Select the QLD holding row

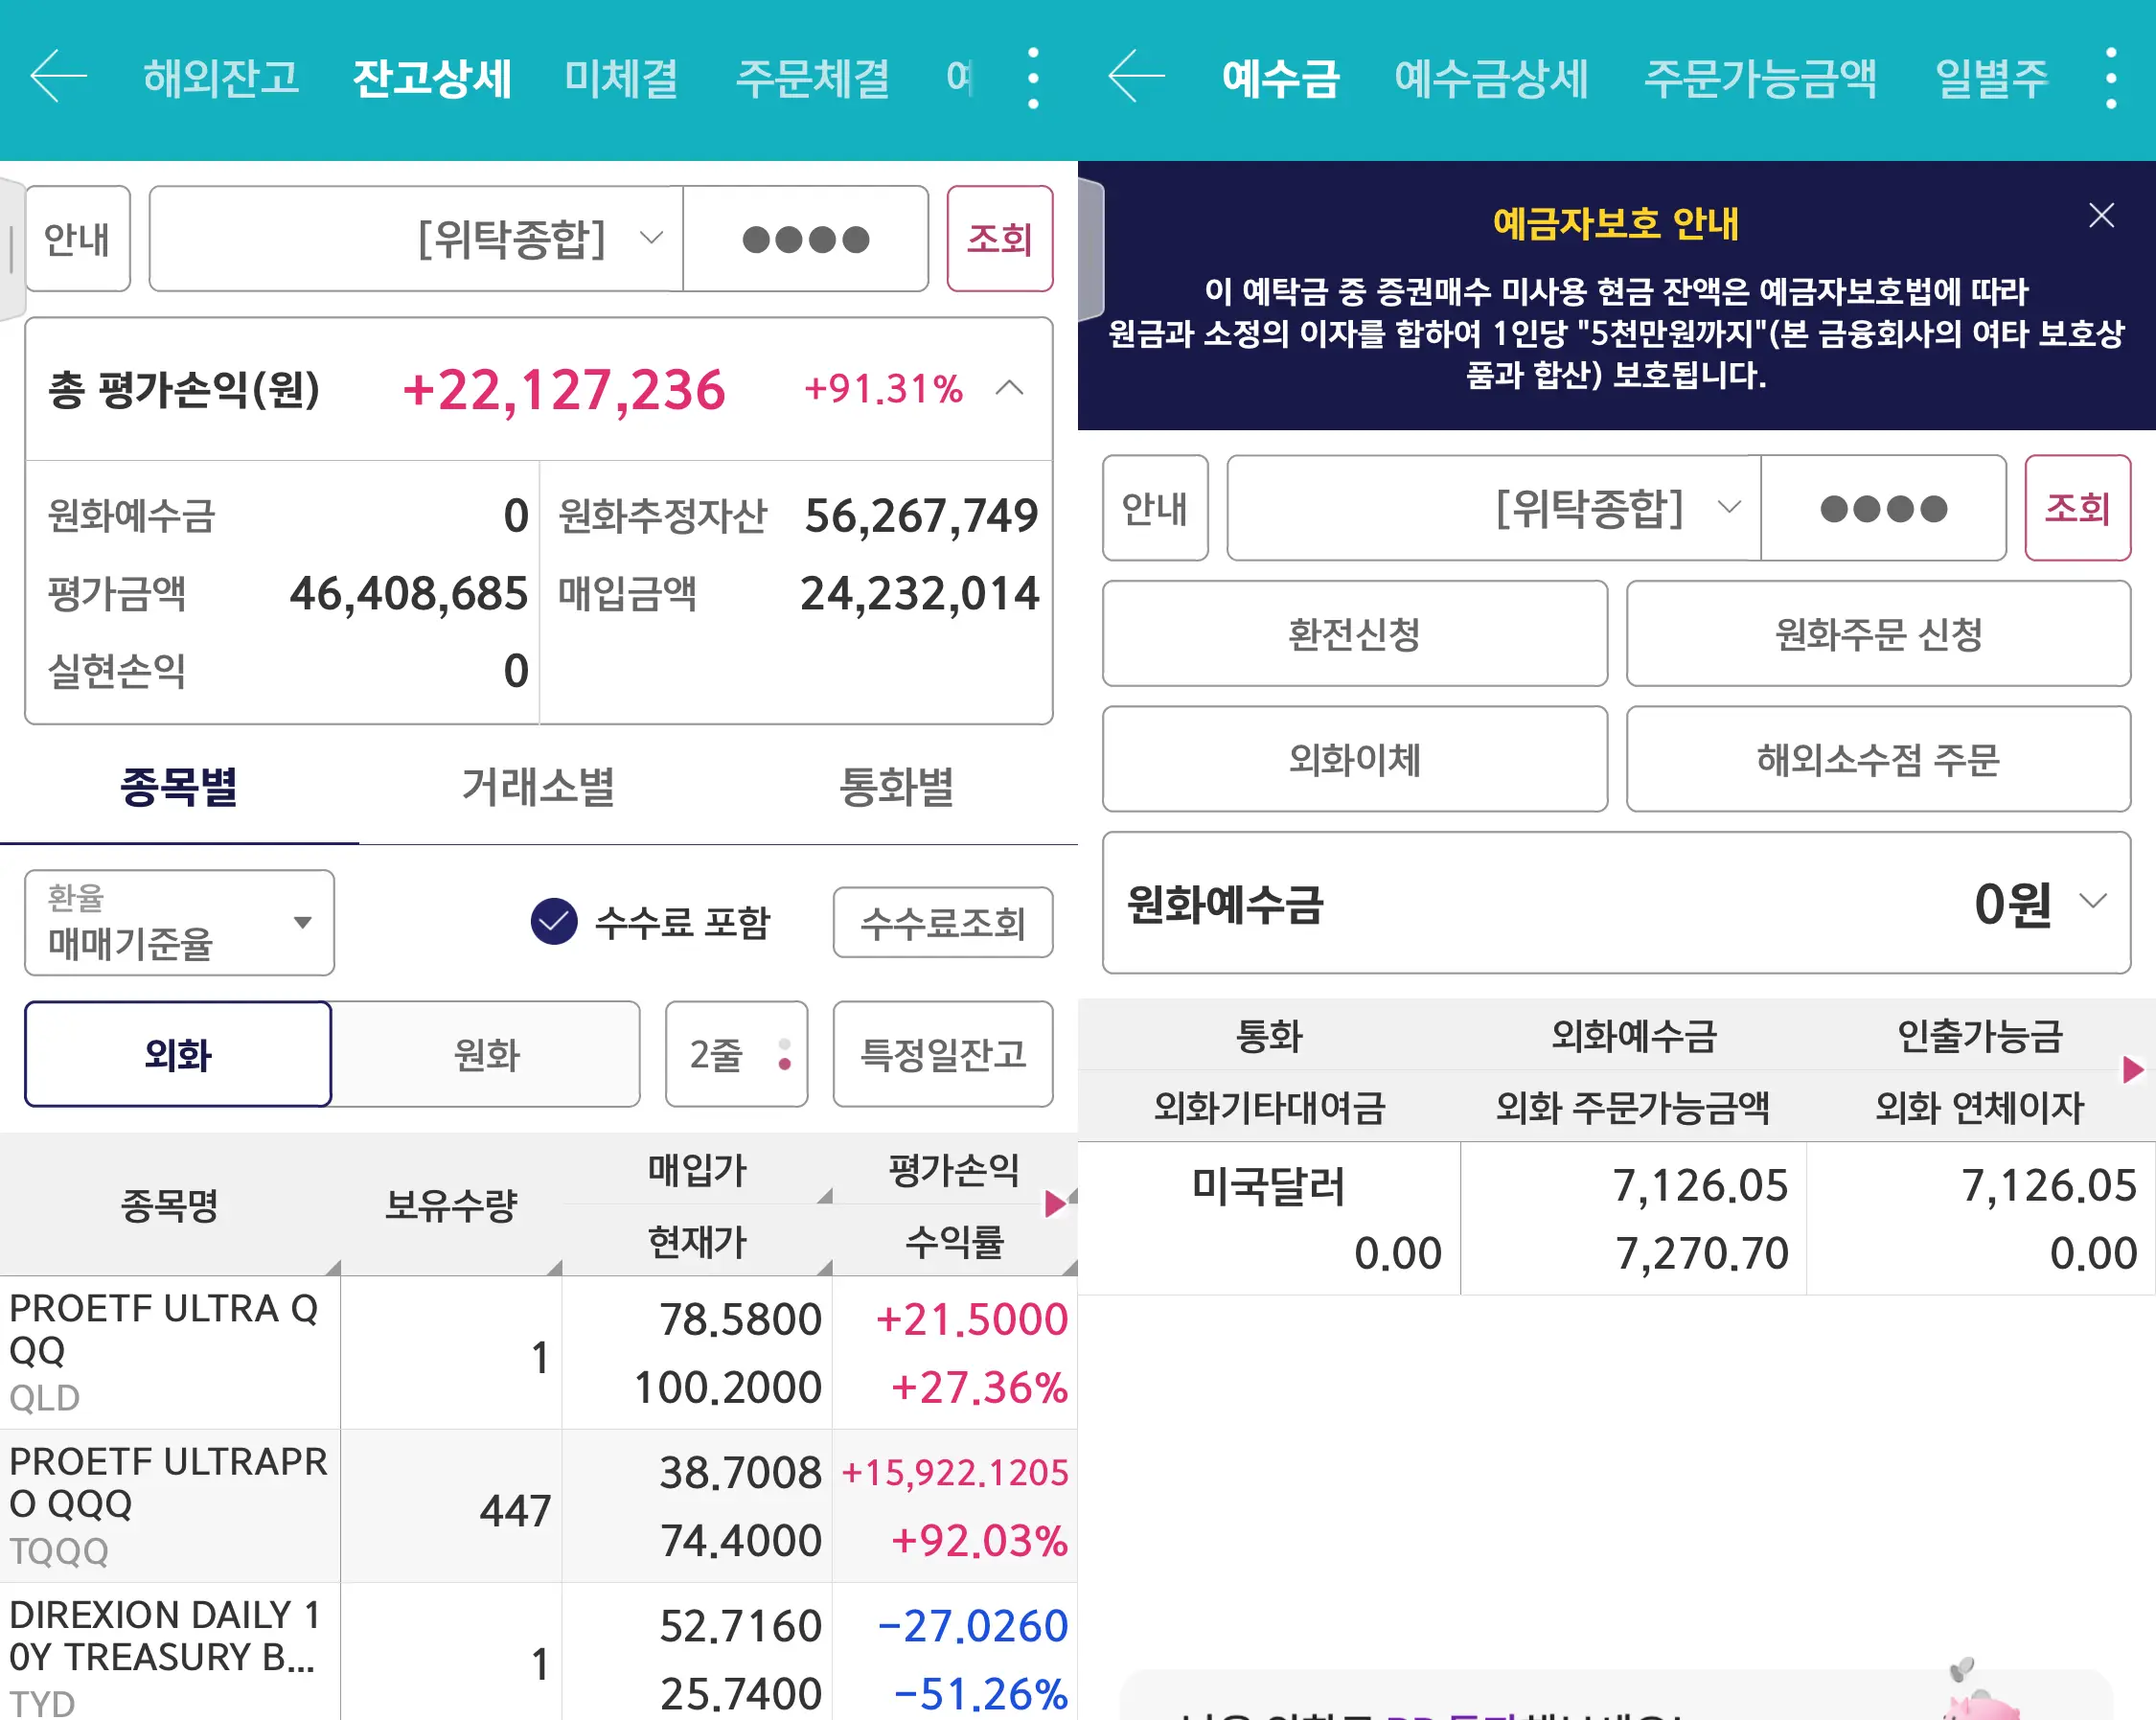point(538,1352)
